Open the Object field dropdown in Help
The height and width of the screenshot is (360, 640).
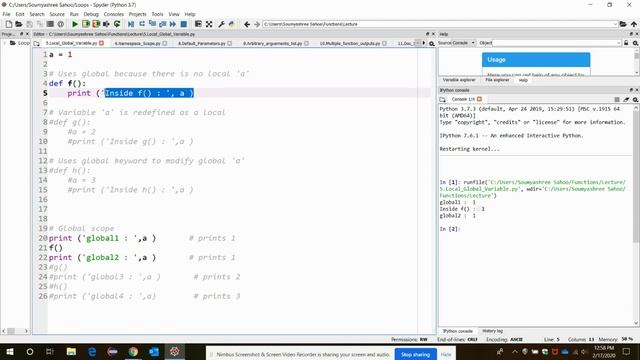pos(618,43)
